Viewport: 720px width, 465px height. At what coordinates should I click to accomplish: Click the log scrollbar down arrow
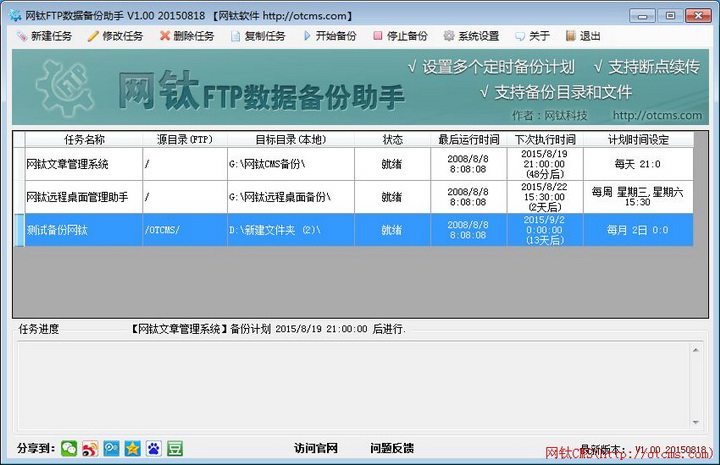[696, 422]
